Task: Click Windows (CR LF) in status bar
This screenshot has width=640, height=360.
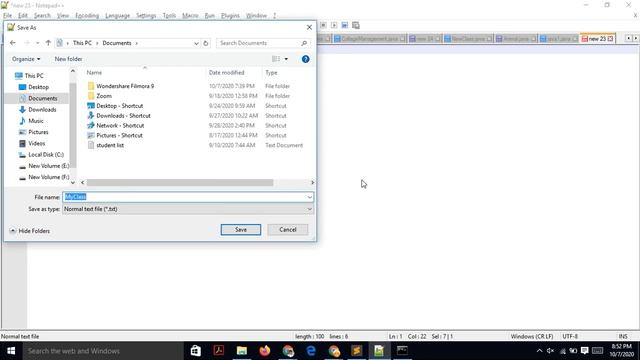Action: [x=532, y=336]
